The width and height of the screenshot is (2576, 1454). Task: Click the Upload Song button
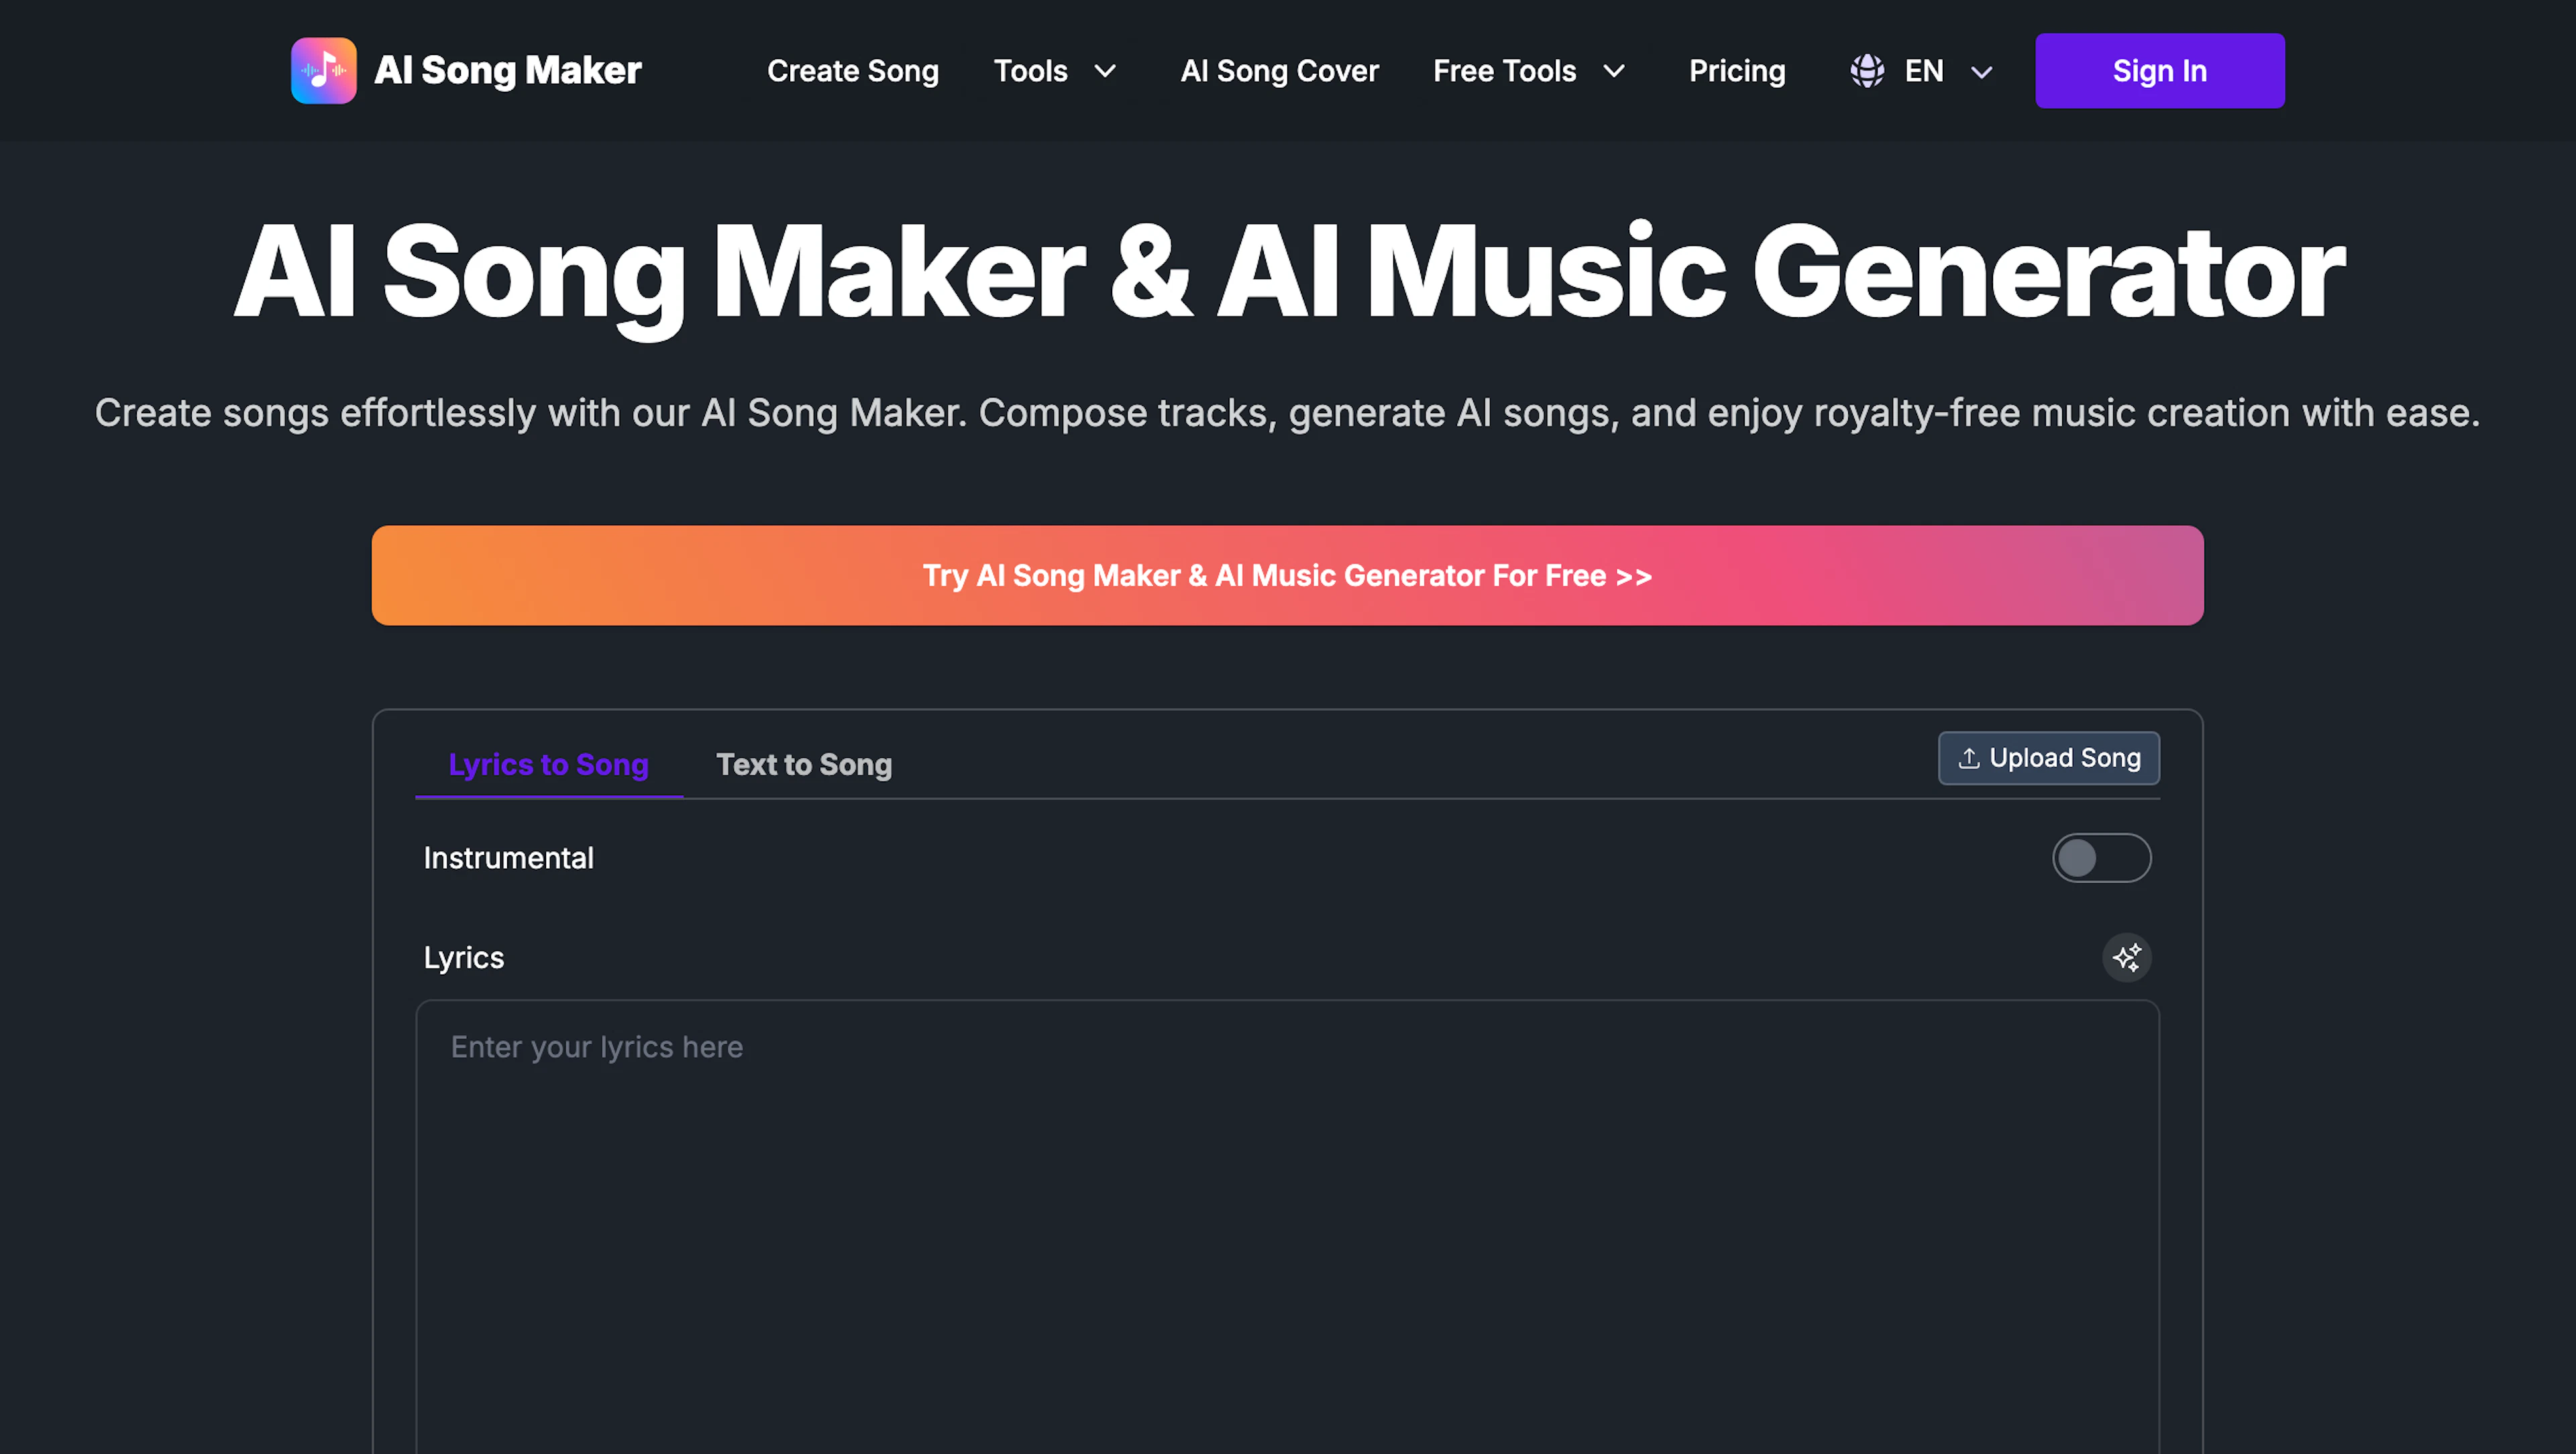[x=2048, y=758]
